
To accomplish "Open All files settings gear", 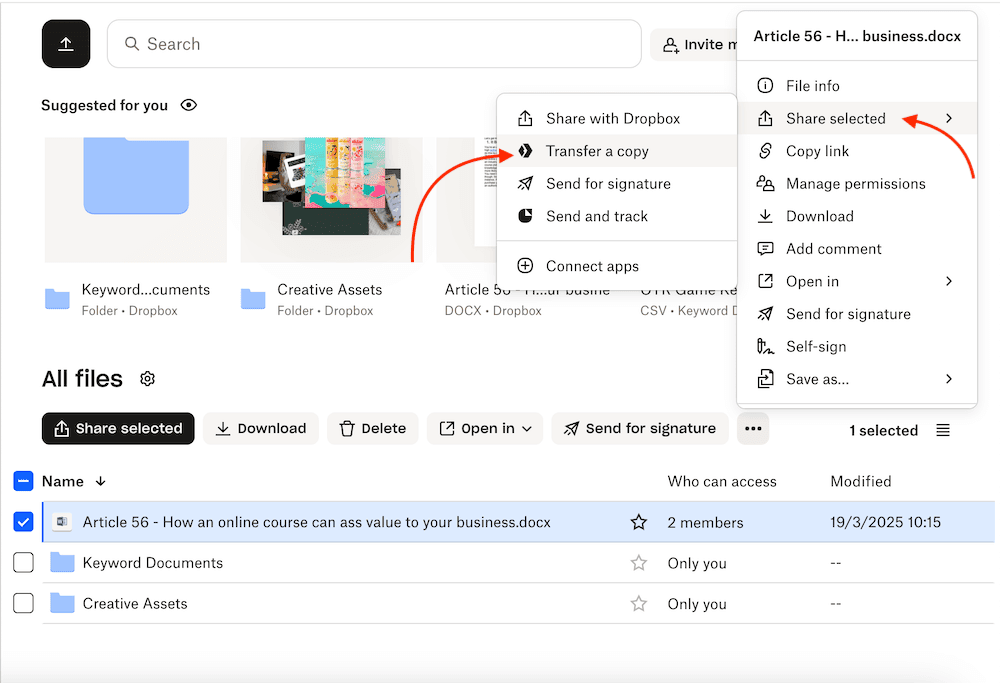I will click(x=147, y=379).
